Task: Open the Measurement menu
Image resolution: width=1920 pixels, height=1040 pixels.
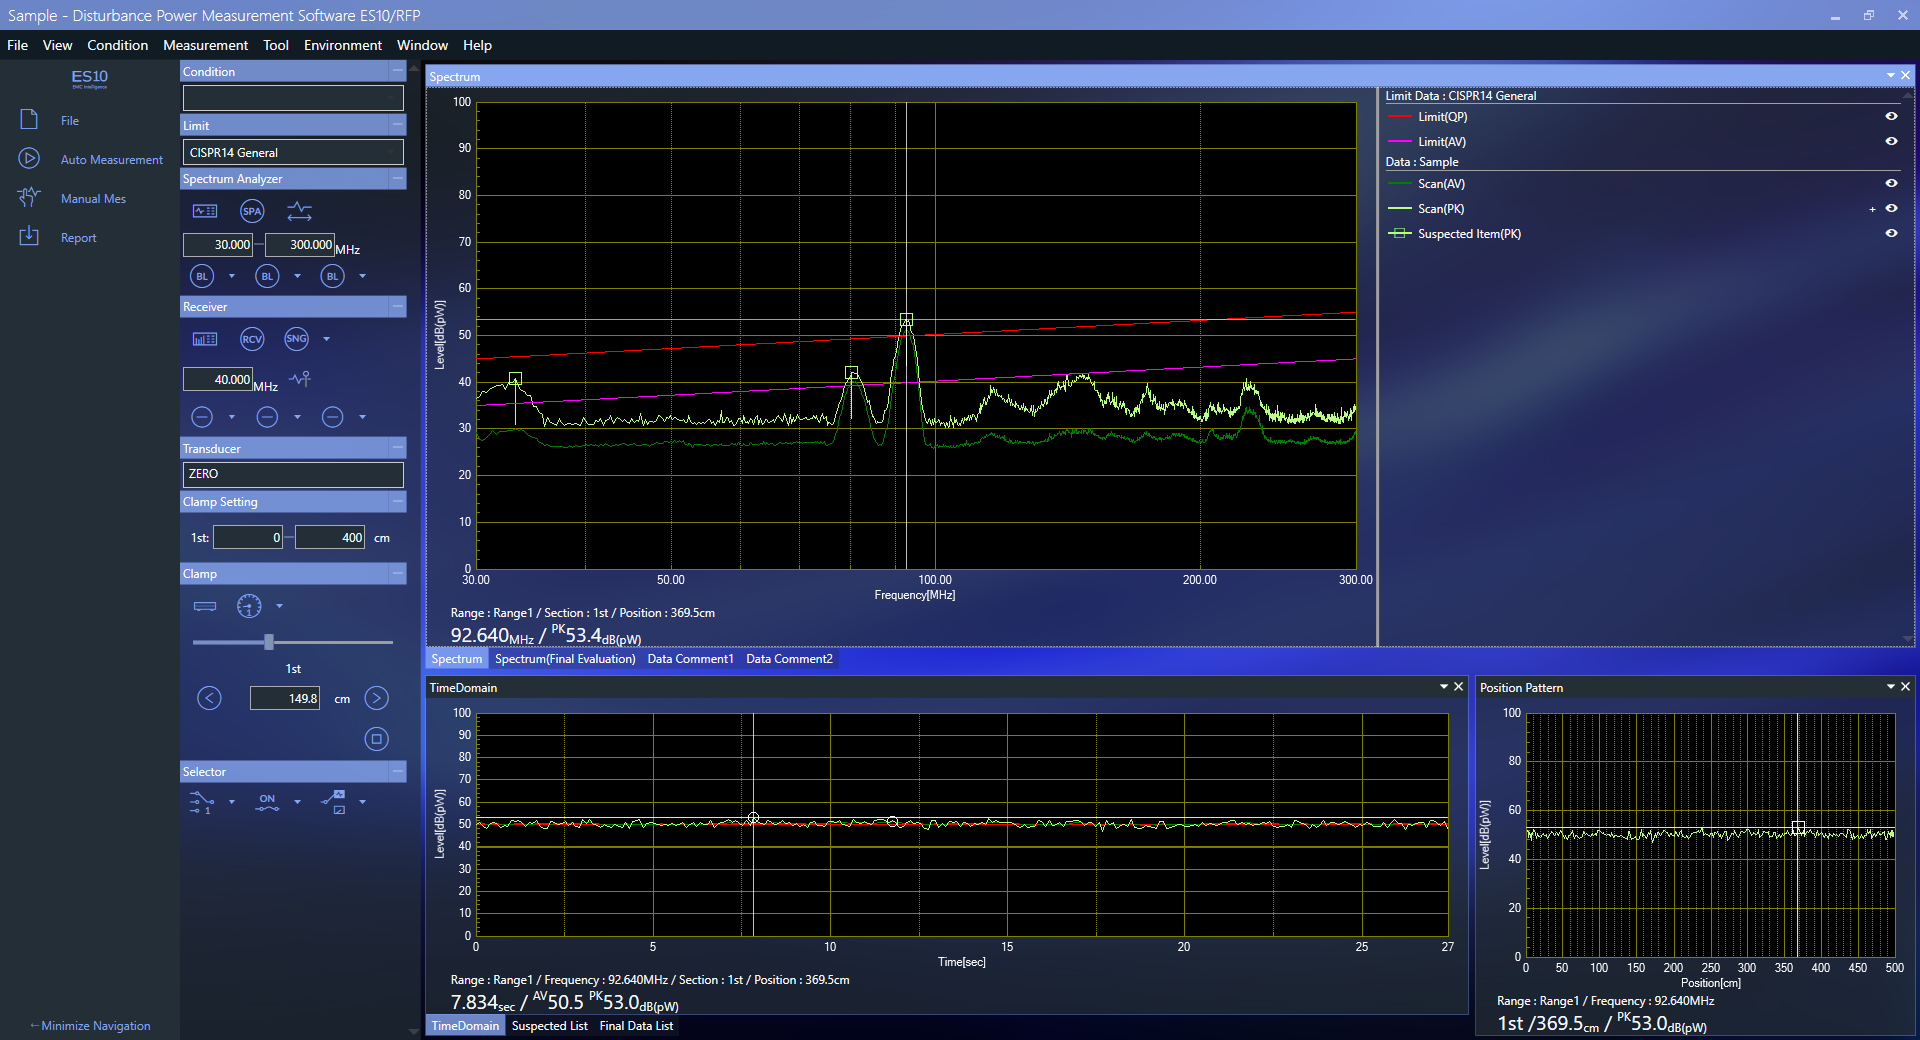Action: pyautogui.click(x=205, y=45)
